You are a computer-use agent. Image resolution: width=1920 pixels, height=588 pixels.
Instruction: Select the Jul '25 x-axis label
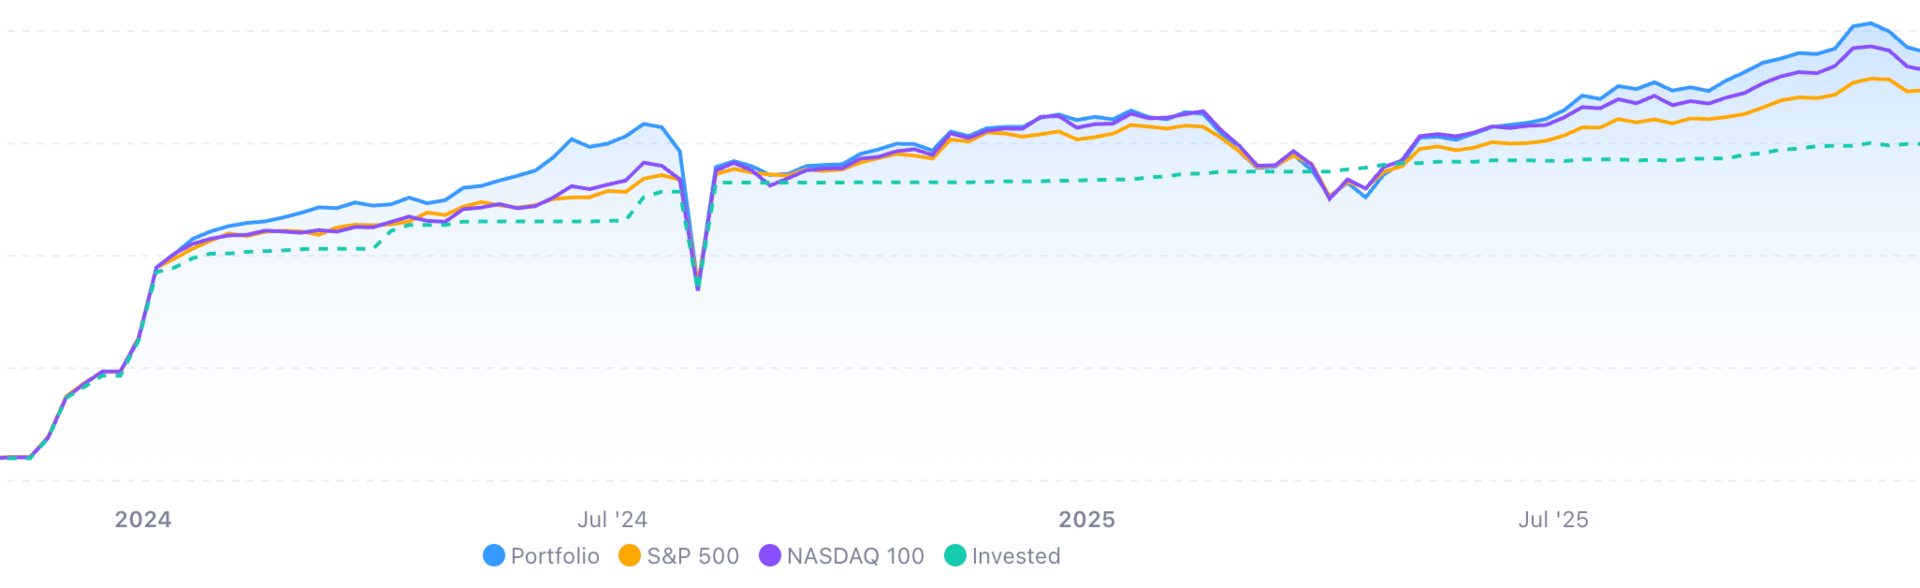point(1553,520)
